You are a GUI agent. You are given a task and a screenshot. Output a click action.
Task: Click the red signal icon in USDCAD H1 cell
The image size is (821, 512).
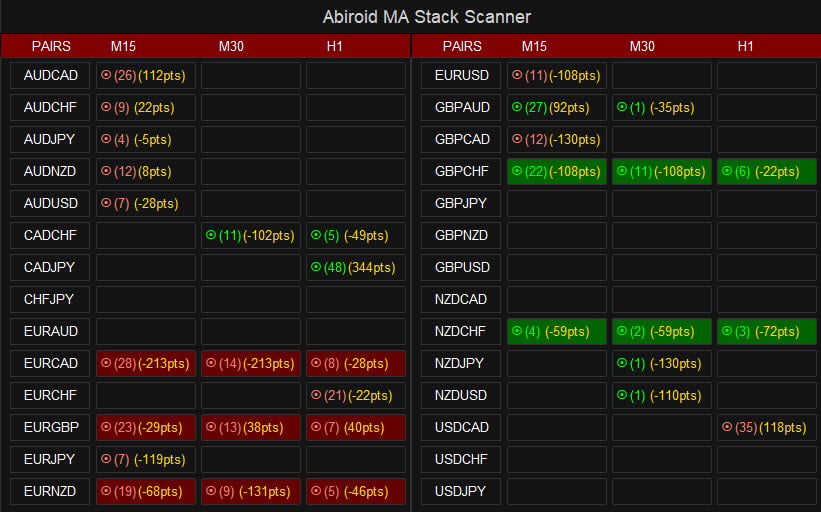727,427
